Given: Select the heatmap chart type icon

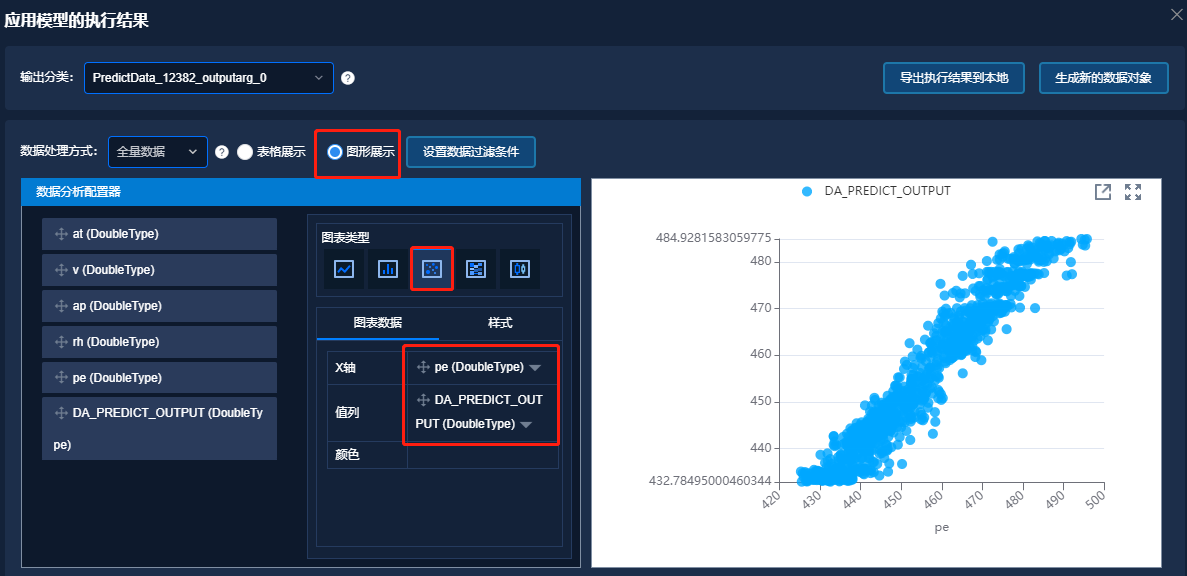Looking at the screenshot, I should pos(476,269).
